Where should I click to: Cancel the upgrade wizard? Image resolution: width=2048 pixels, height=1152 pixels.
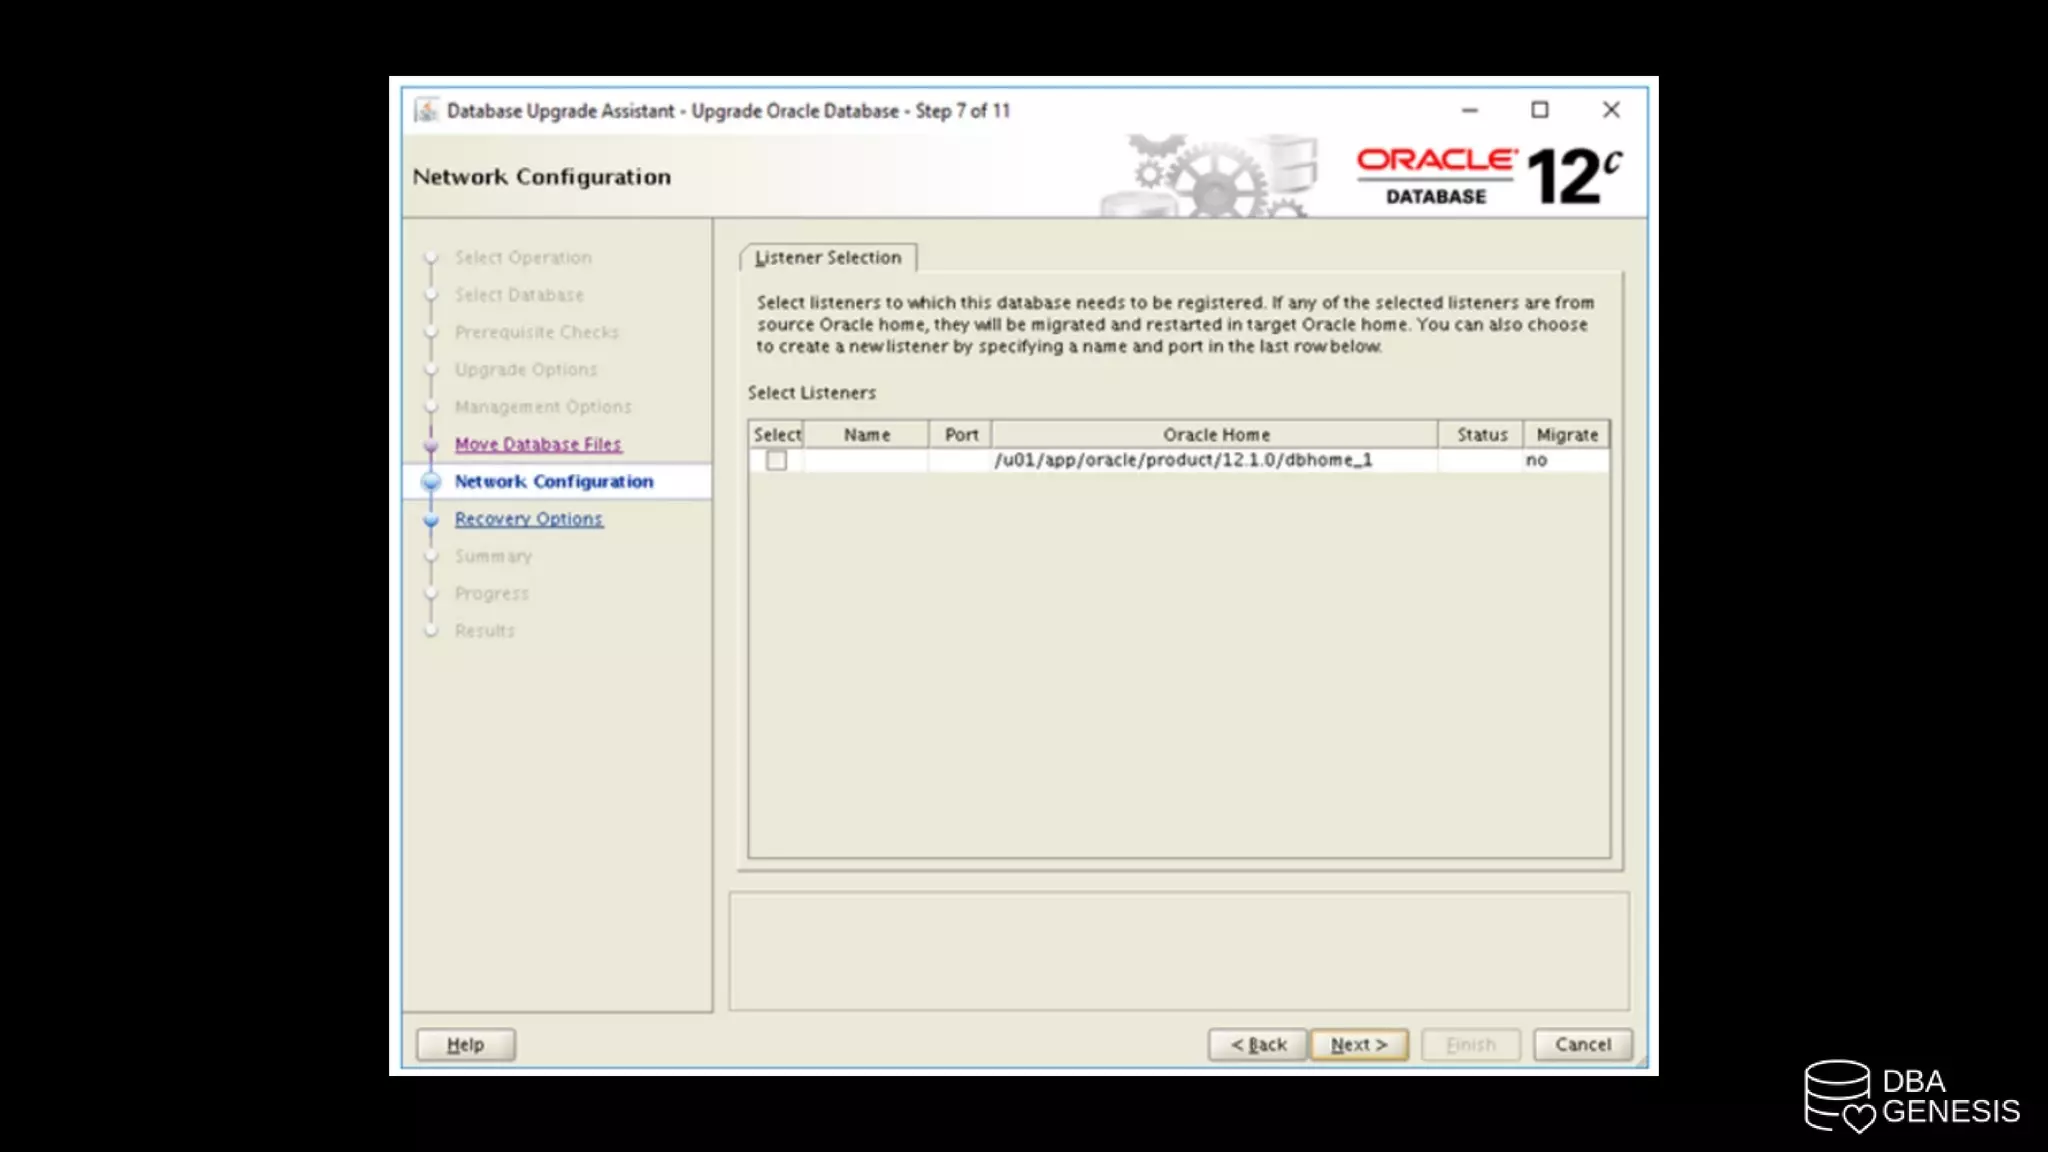[1582, 1044]
